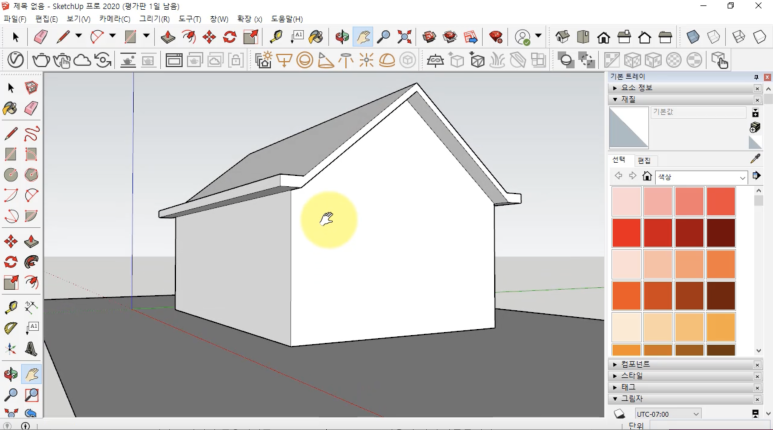Choose the Tape Measure tool in left toolbar
The height and width of the screenshot is (430, 773).
point(10,308)
